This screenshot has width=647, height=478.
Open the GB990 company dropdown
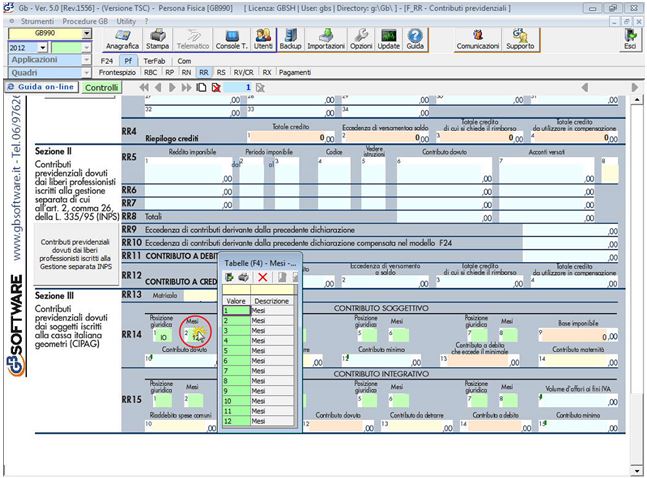[x=87, y=34]
